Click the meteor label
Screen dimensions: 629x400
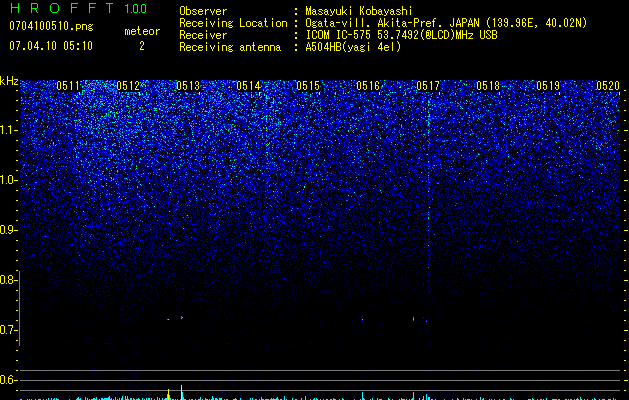pyautogui.click(x=142, y=31)
